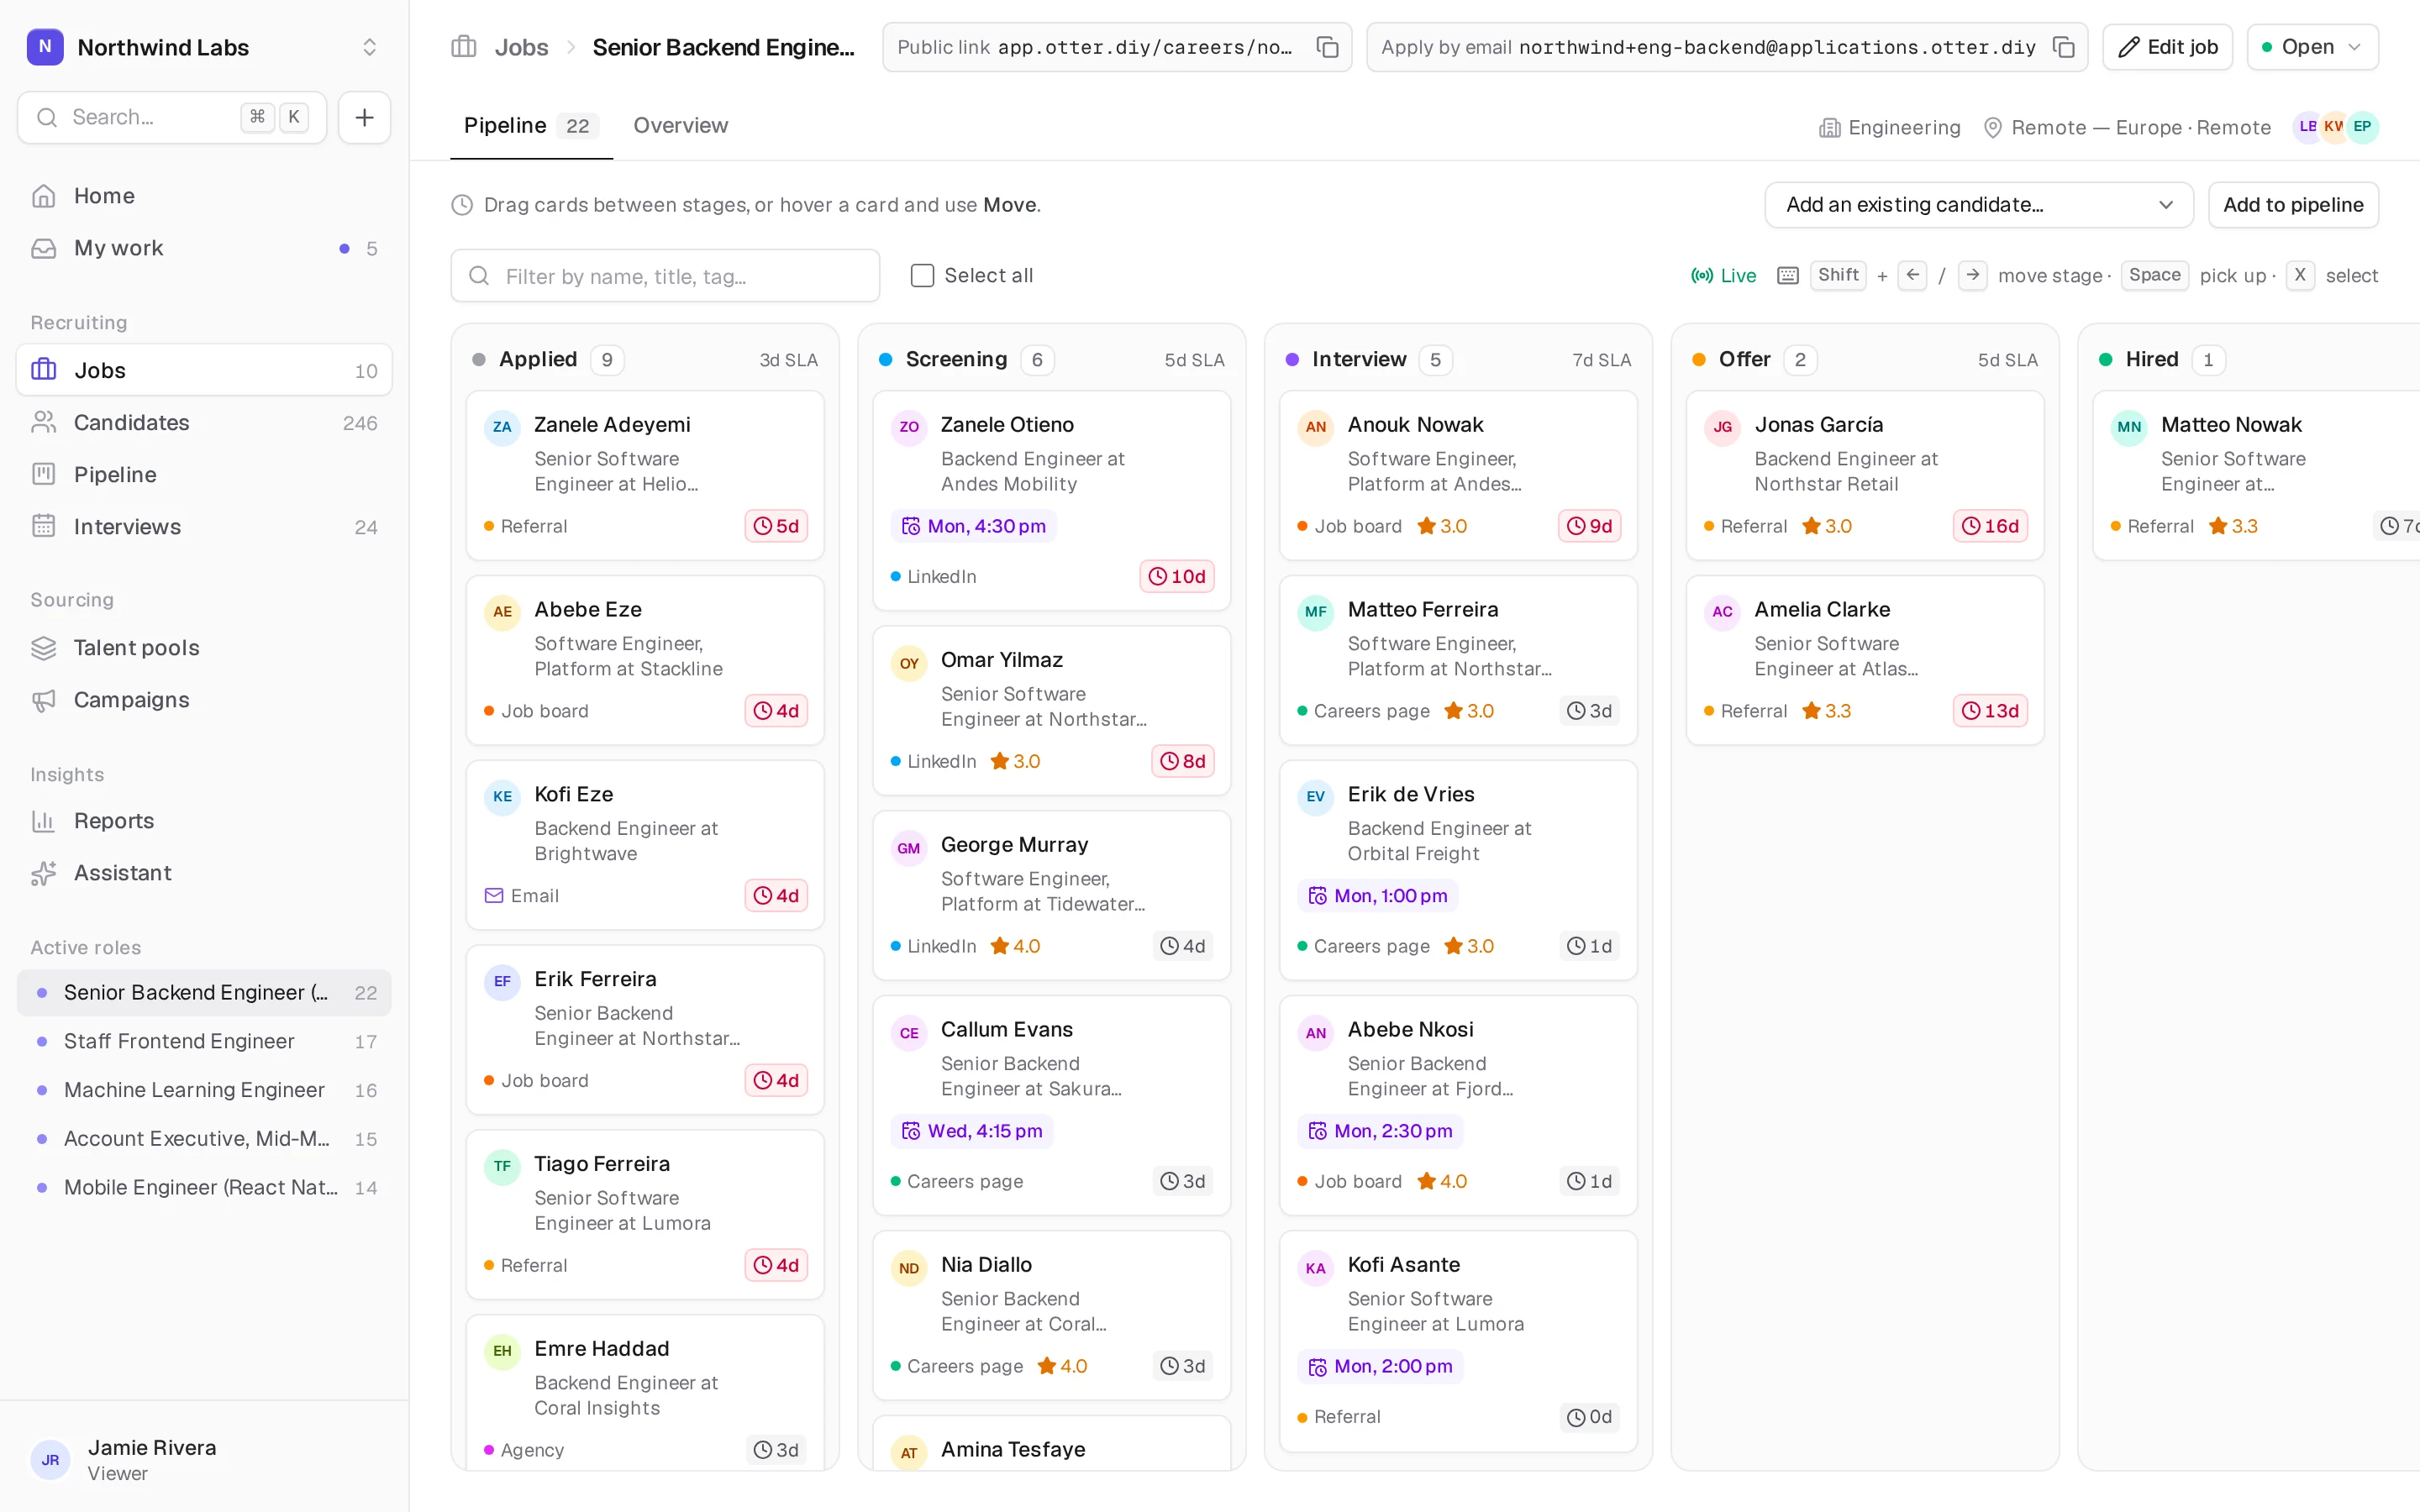
Task: Open Staff Frontend Engineer role
Action: click(204, 1041)
